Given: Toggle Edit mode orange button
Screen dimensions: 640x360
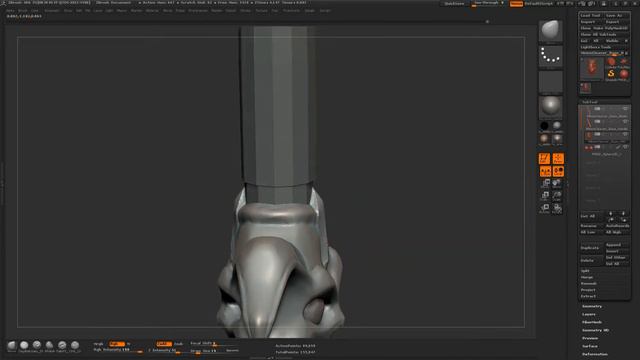Looking at the screenshot, I should point(544,158).
